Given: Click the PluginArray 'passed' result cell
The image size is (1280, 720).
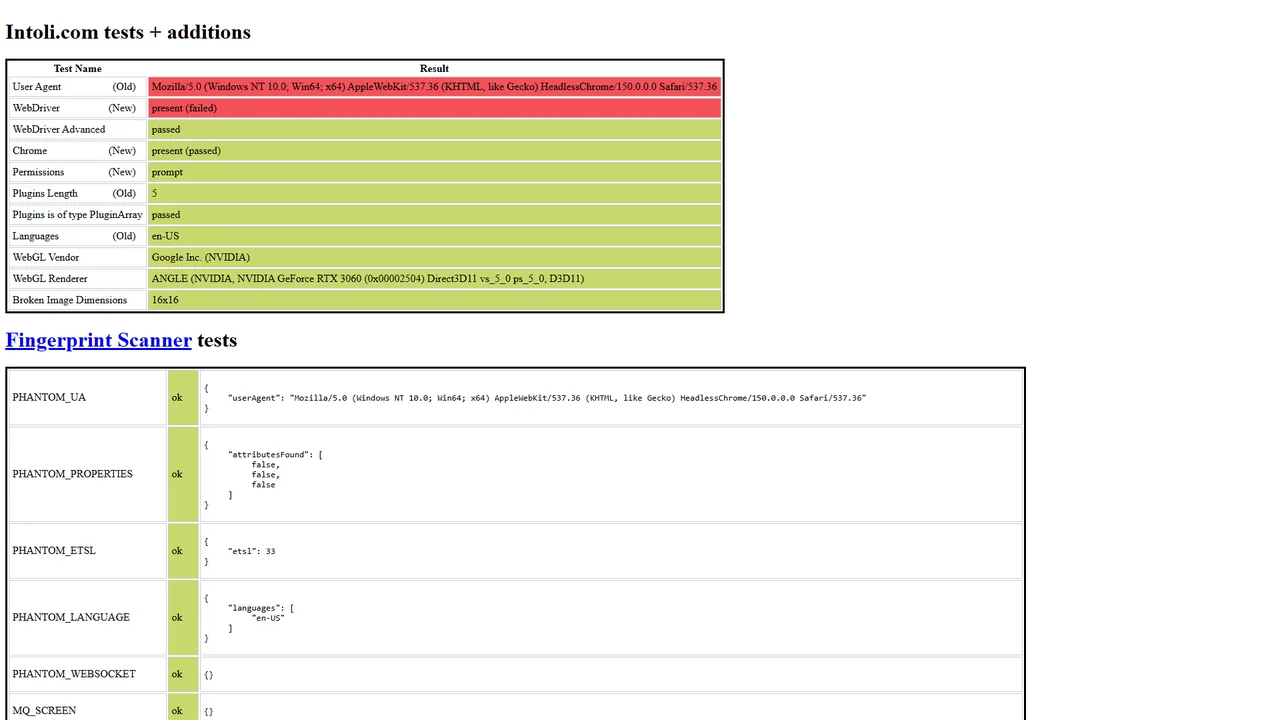Looking at the screenshot, I should [434, 215].
